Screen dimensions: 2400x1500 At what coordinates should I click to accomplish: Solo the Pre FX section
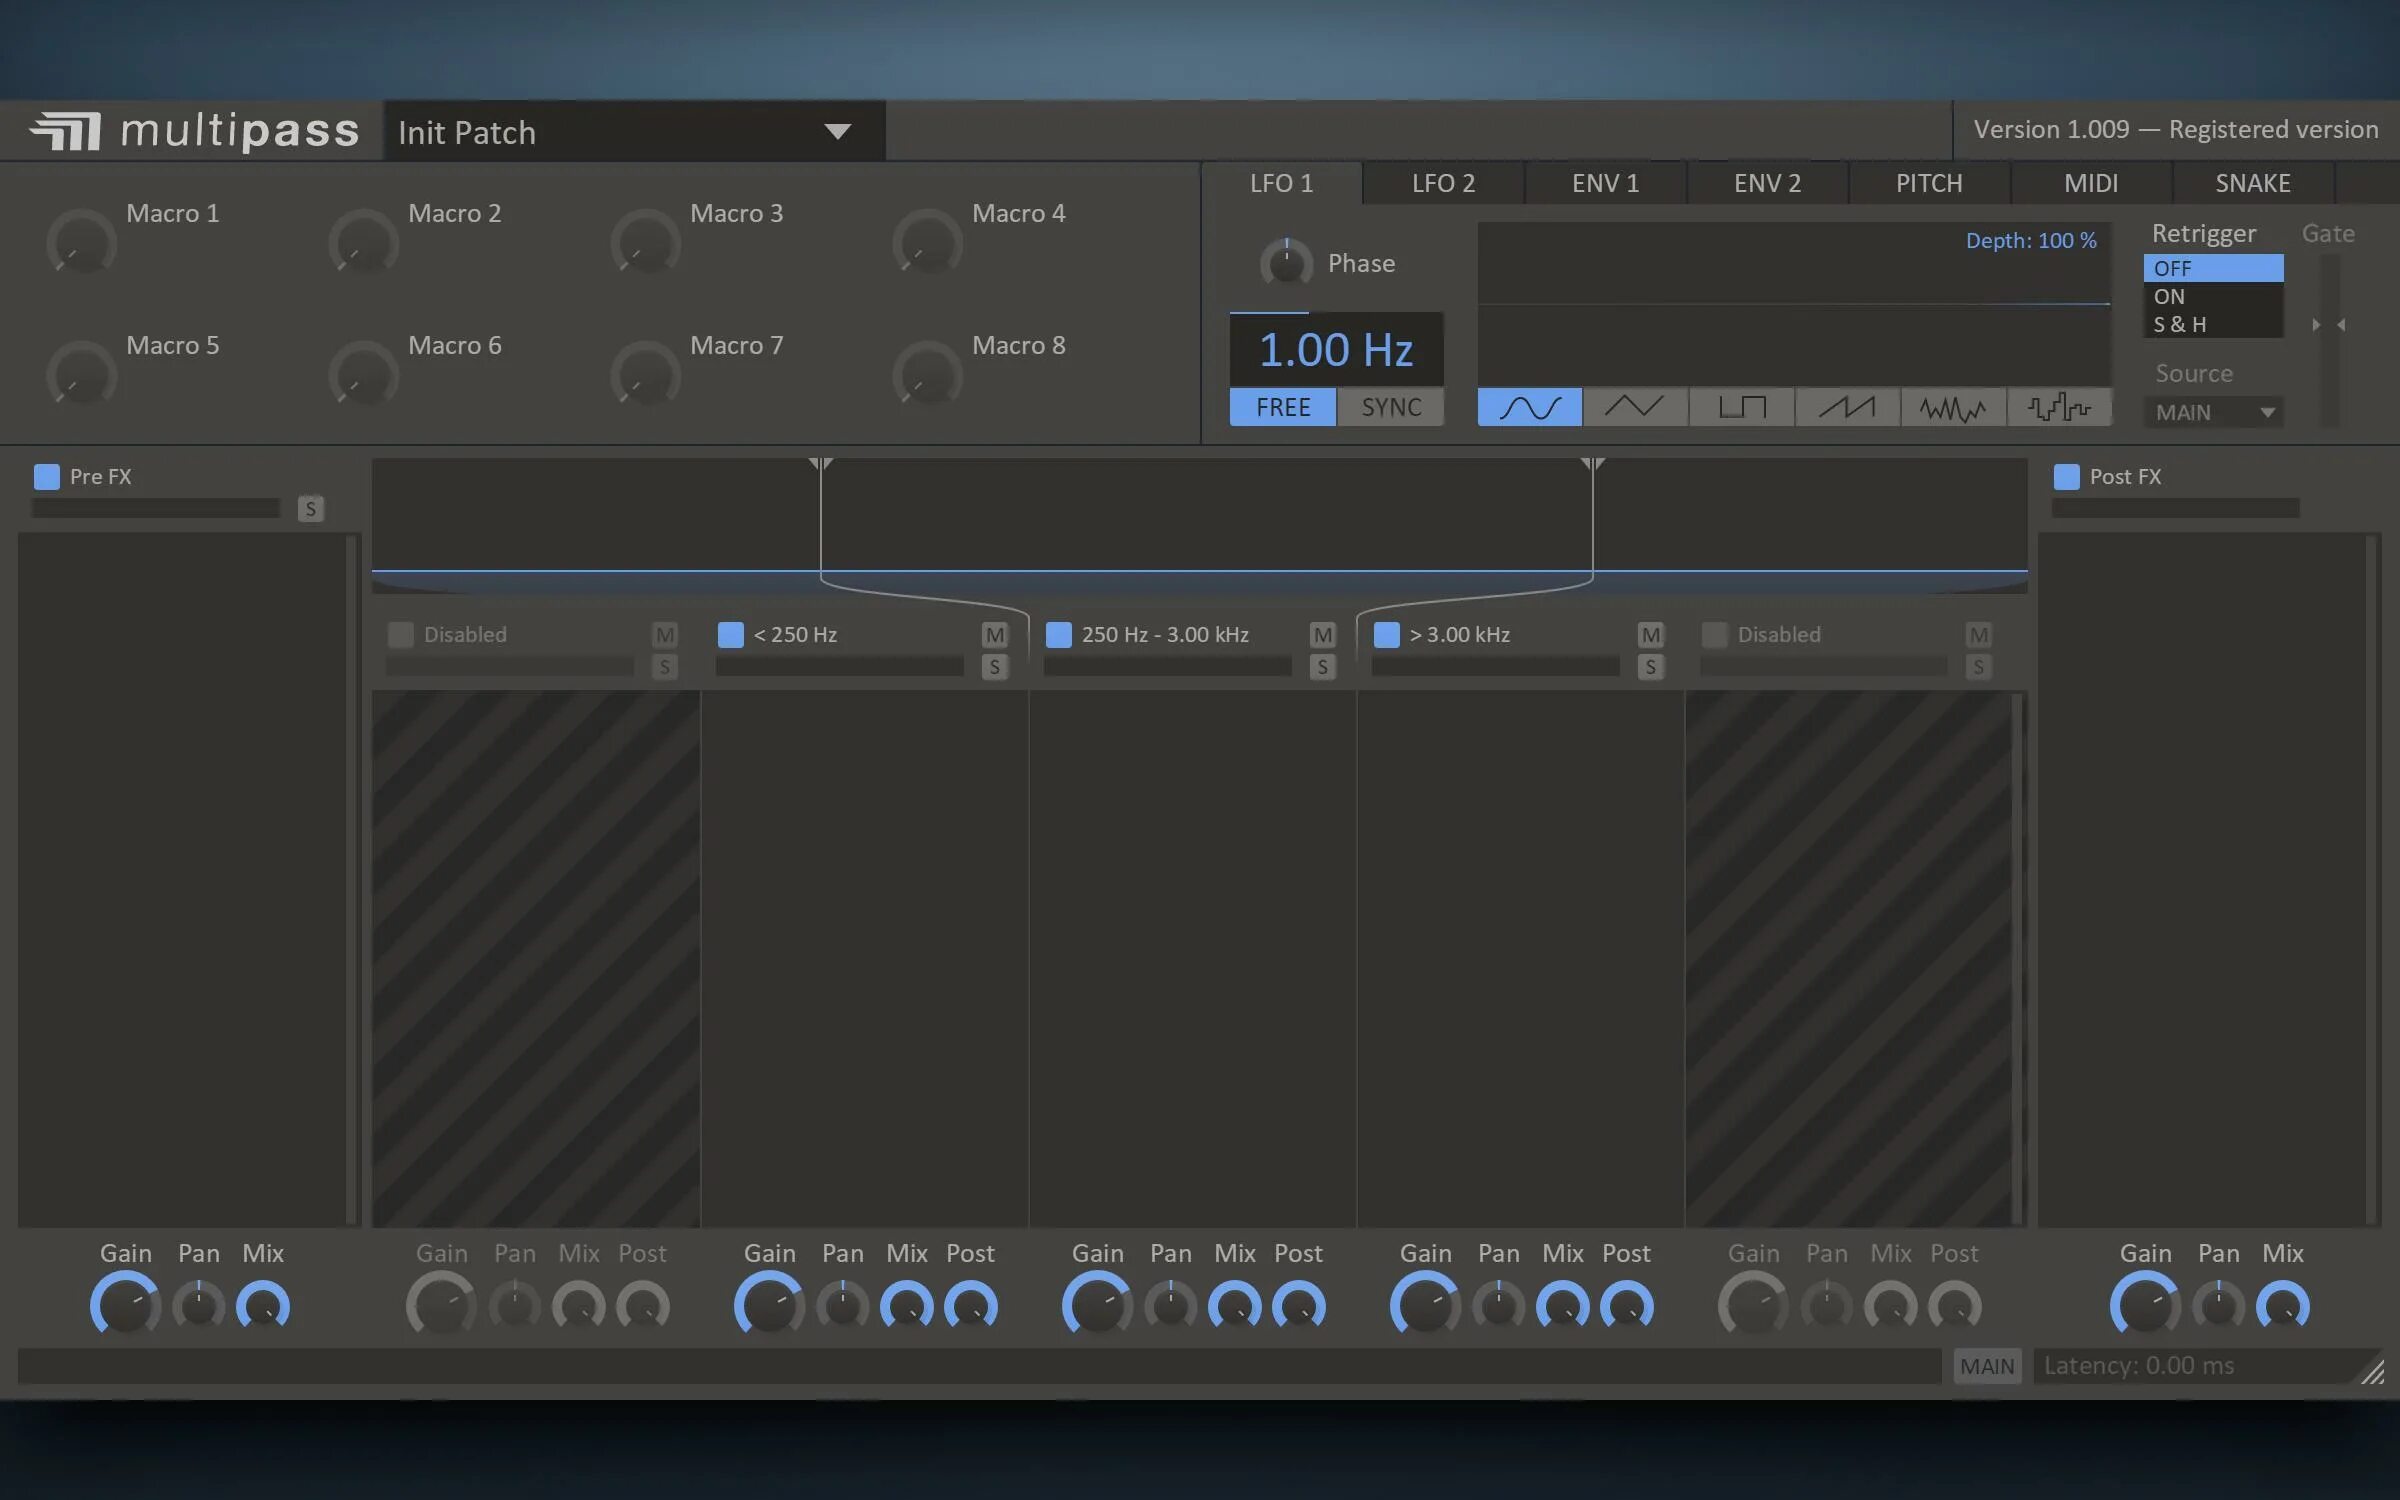310,509
